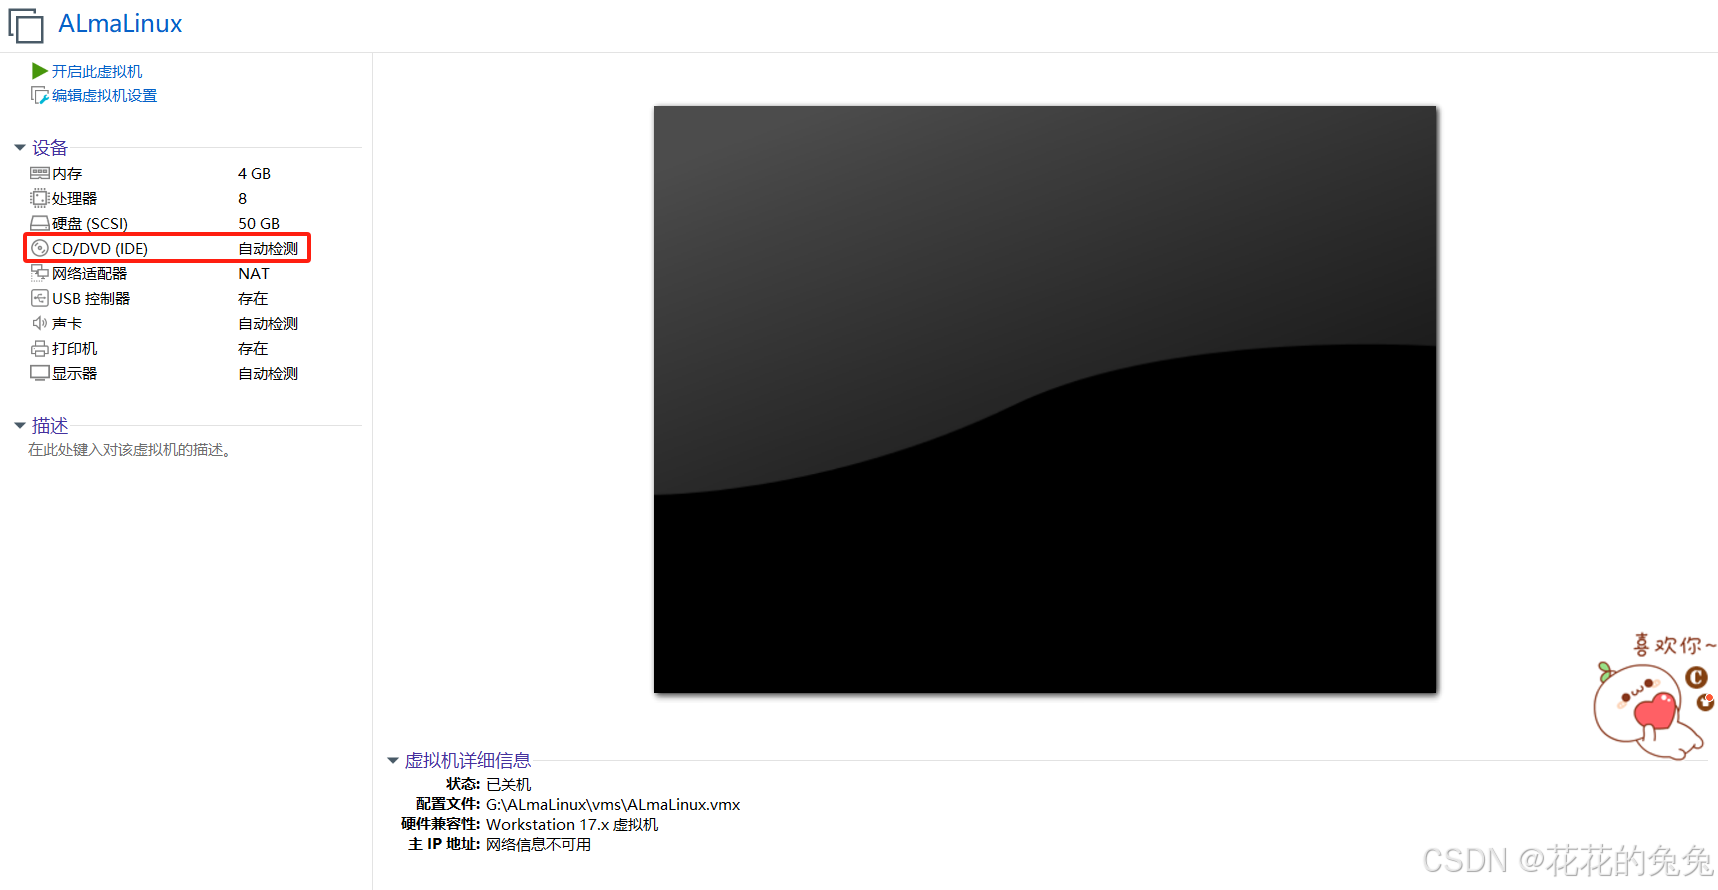Click the printer 存在 value
This screenshot has height=890, width=1718.
253,348
